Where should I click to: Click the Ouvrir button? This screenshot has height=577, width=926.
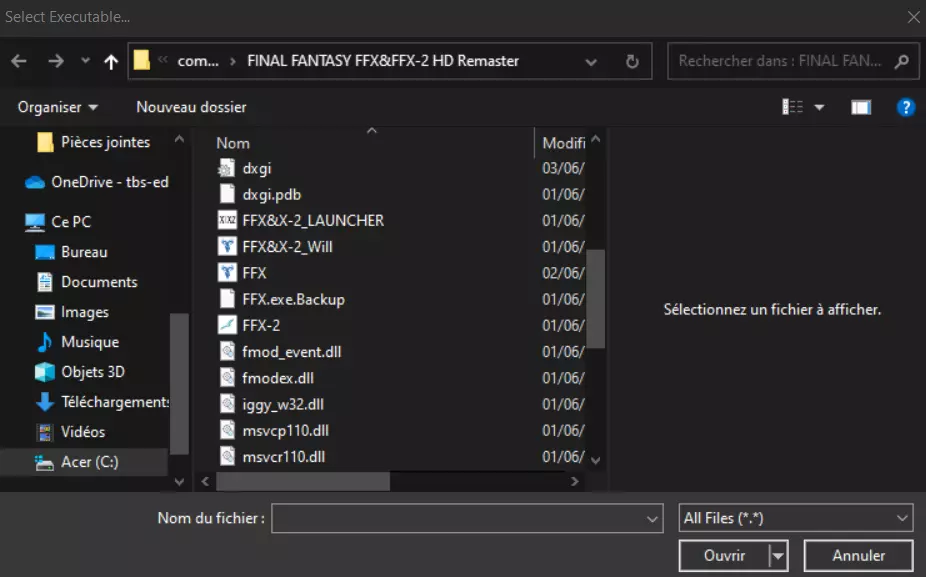click(724, 556)
